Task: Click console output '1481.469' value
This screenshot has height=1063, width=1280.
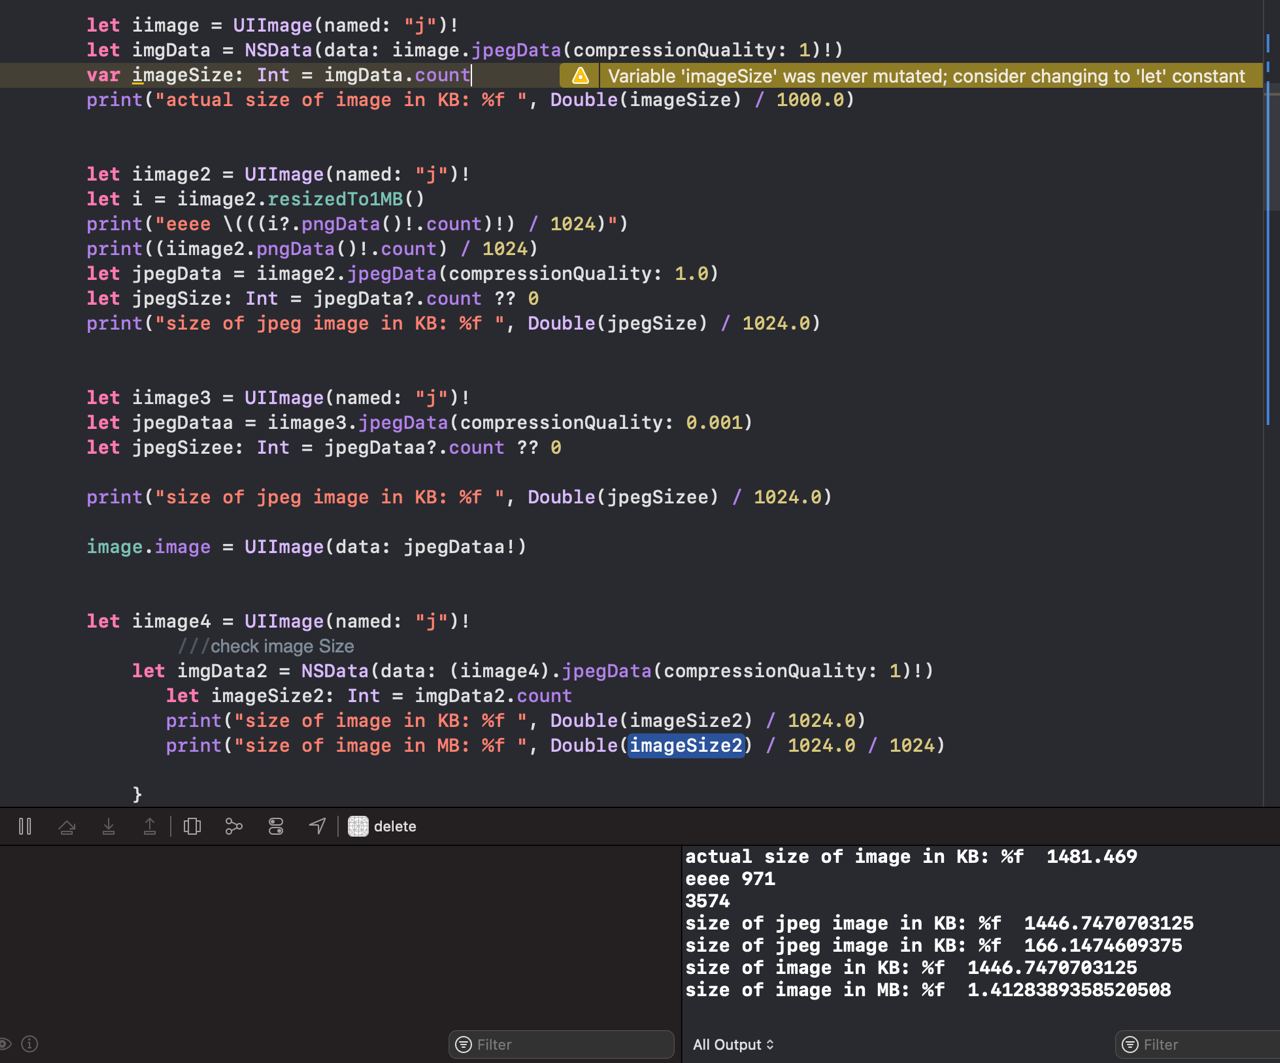Action: (x=1091, y=856)
